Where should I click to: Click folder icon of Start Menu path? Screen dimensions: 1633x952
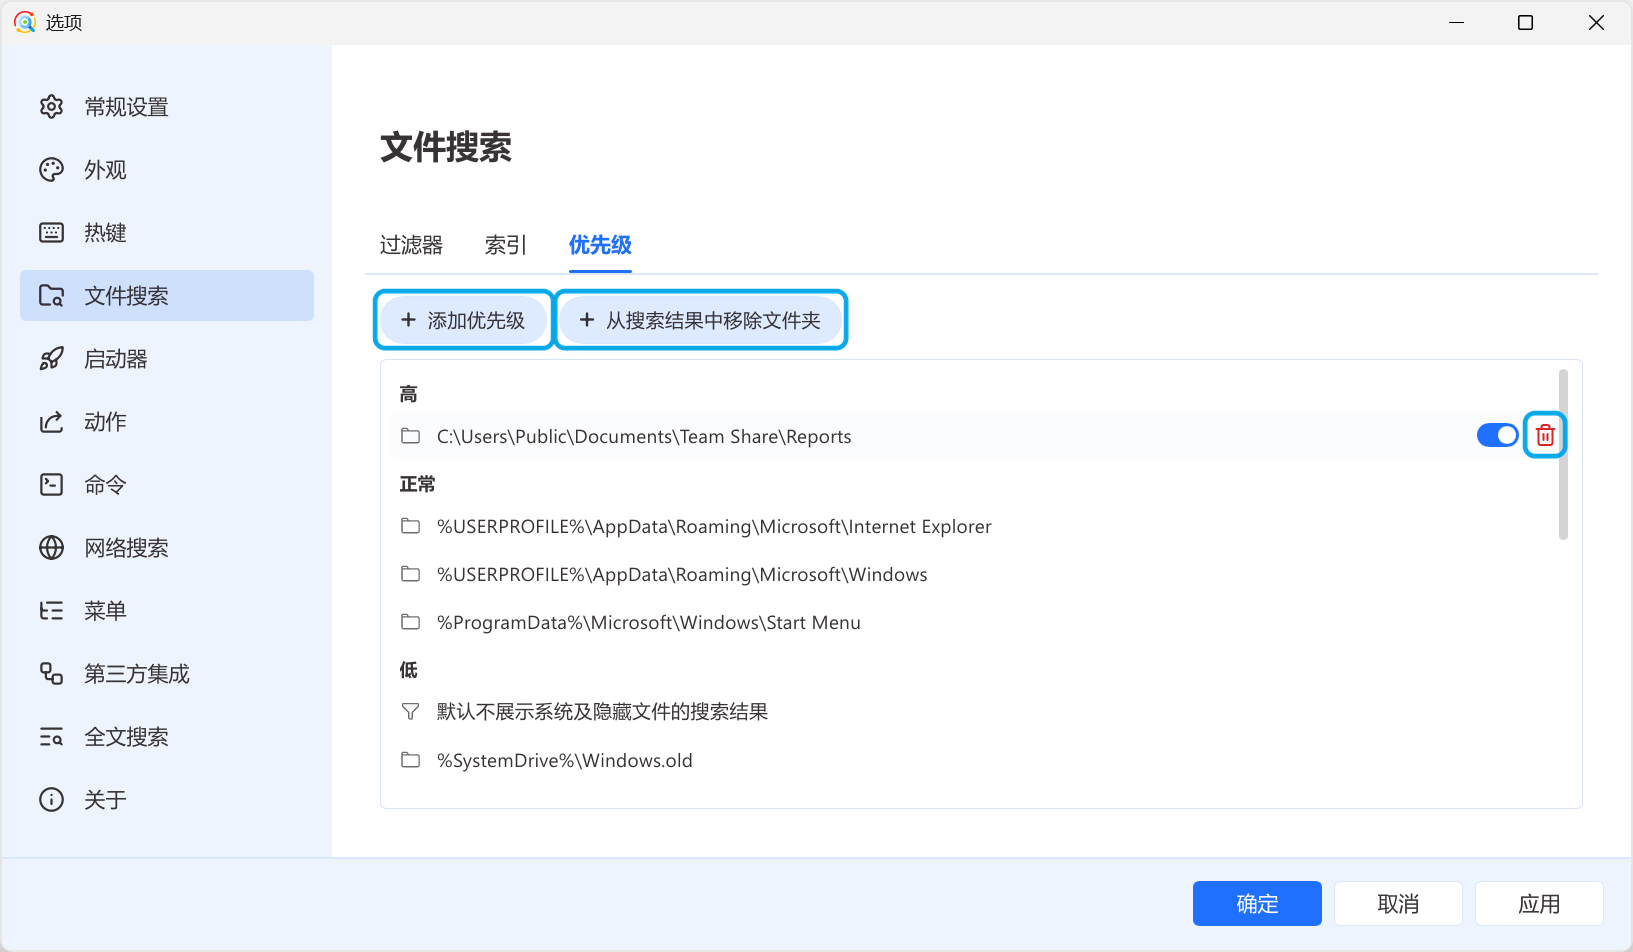pos(410,622)
